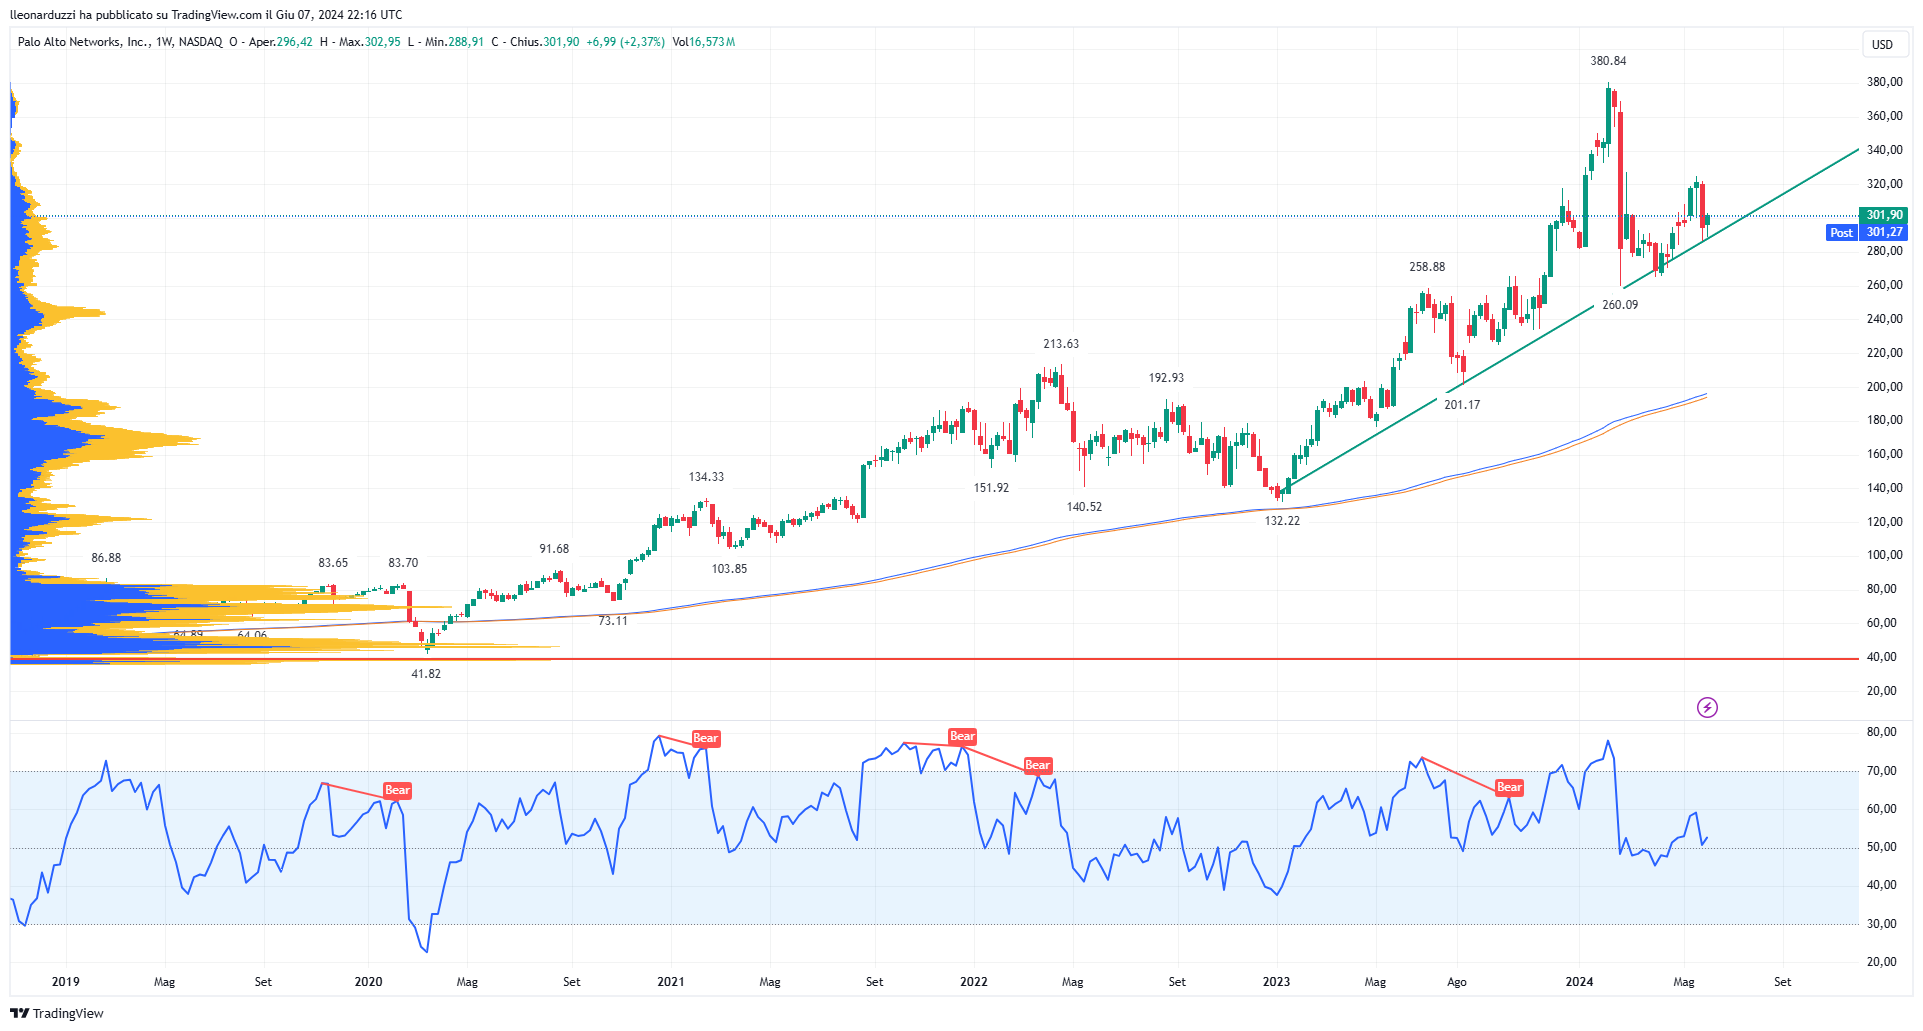The image size is (1923, 1031).
Task: Click the 73.11 low annotation
Action: (613, 621)
